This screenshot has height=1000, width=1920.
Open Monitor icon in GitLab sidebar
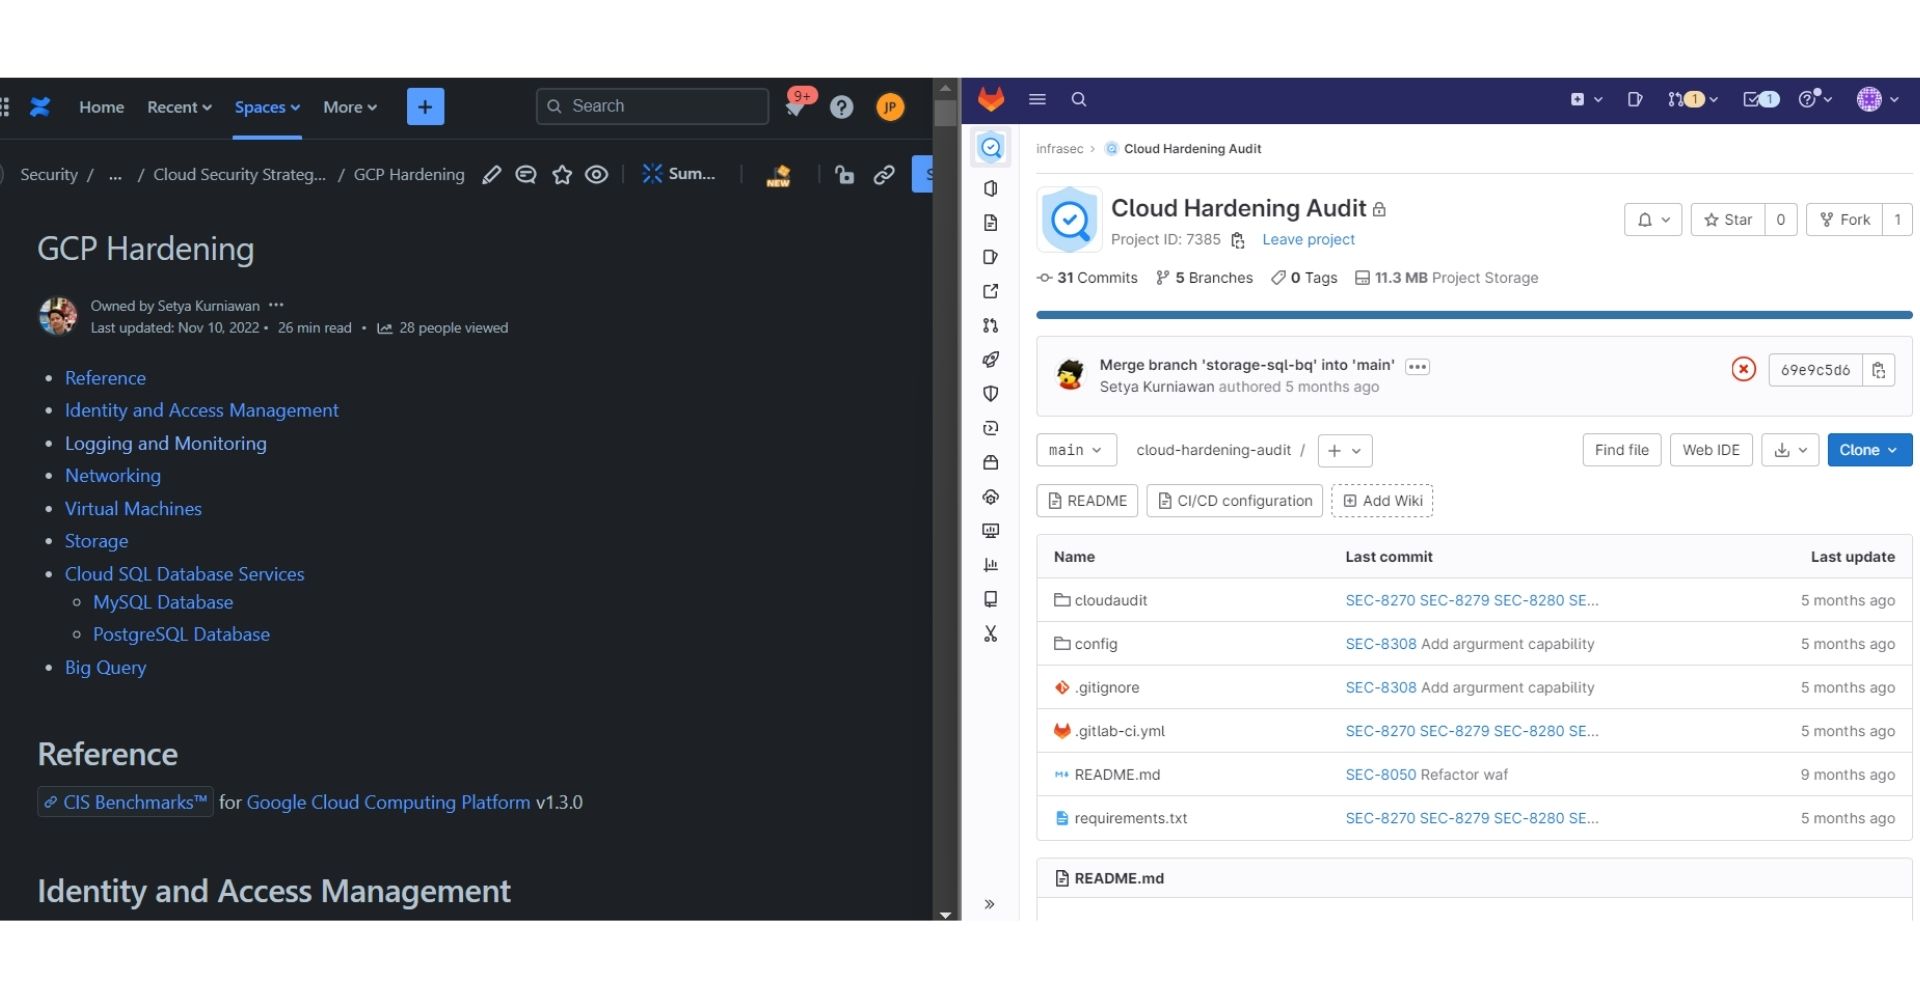991,531
